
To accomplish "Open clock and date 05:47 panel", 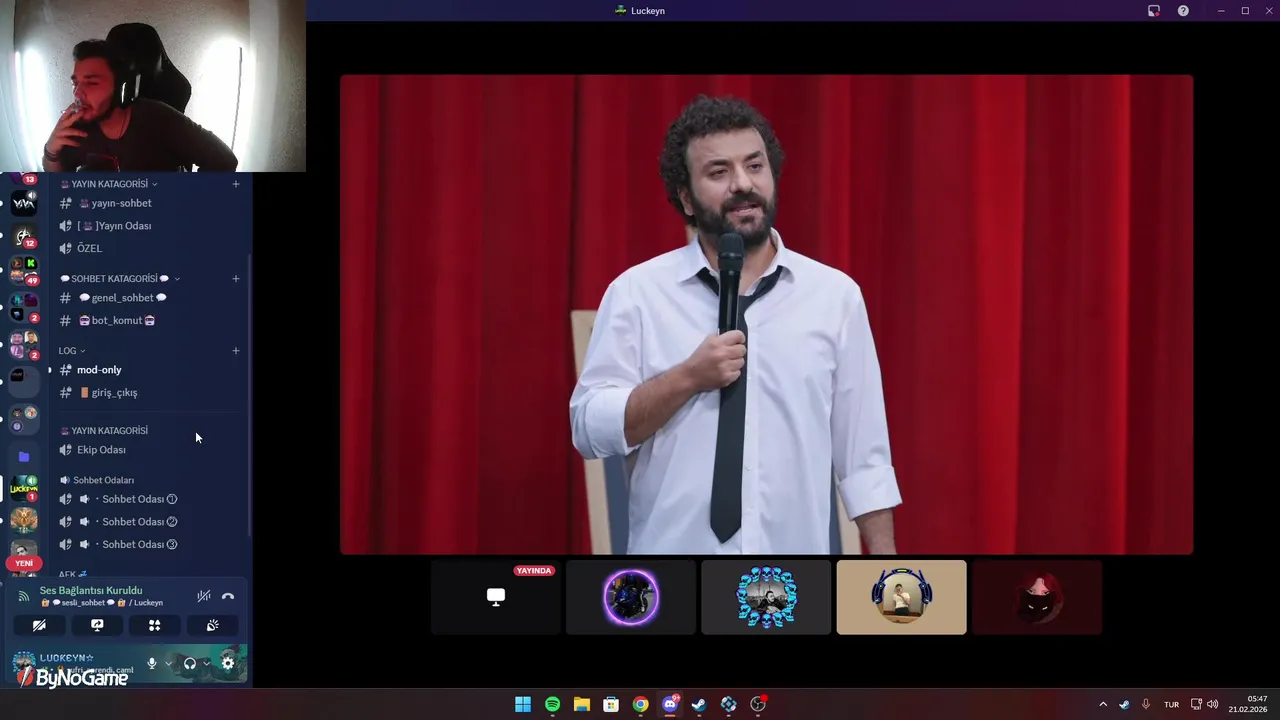I will pos(1248,704).
